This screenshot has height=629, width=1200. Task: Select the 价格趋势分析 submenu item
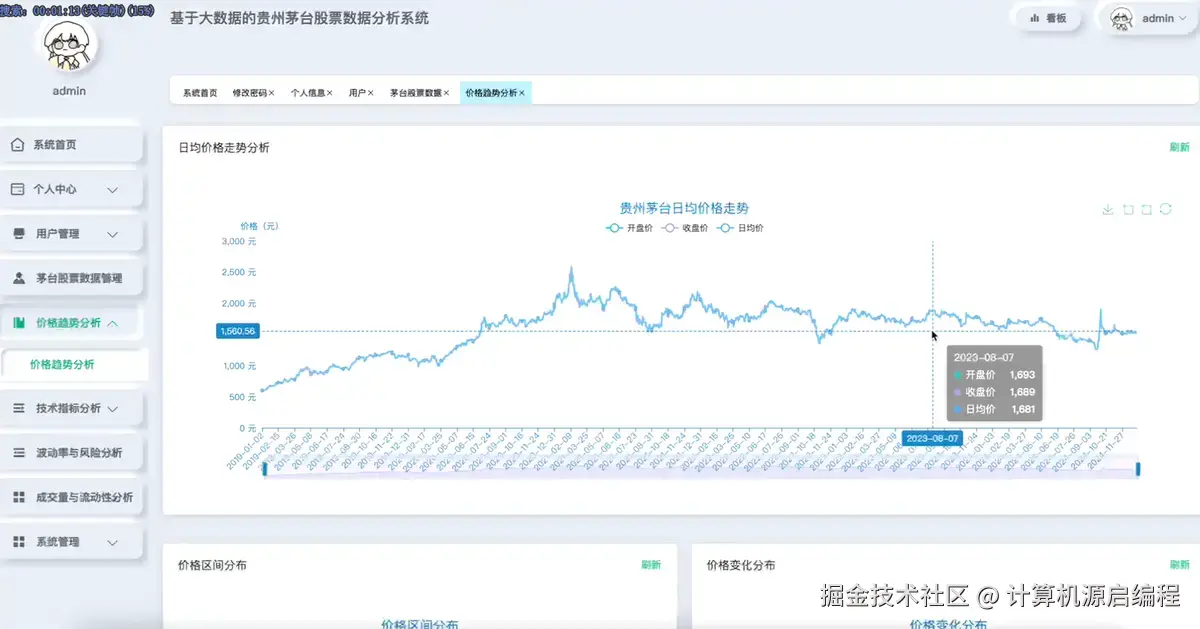coord(74,365)
